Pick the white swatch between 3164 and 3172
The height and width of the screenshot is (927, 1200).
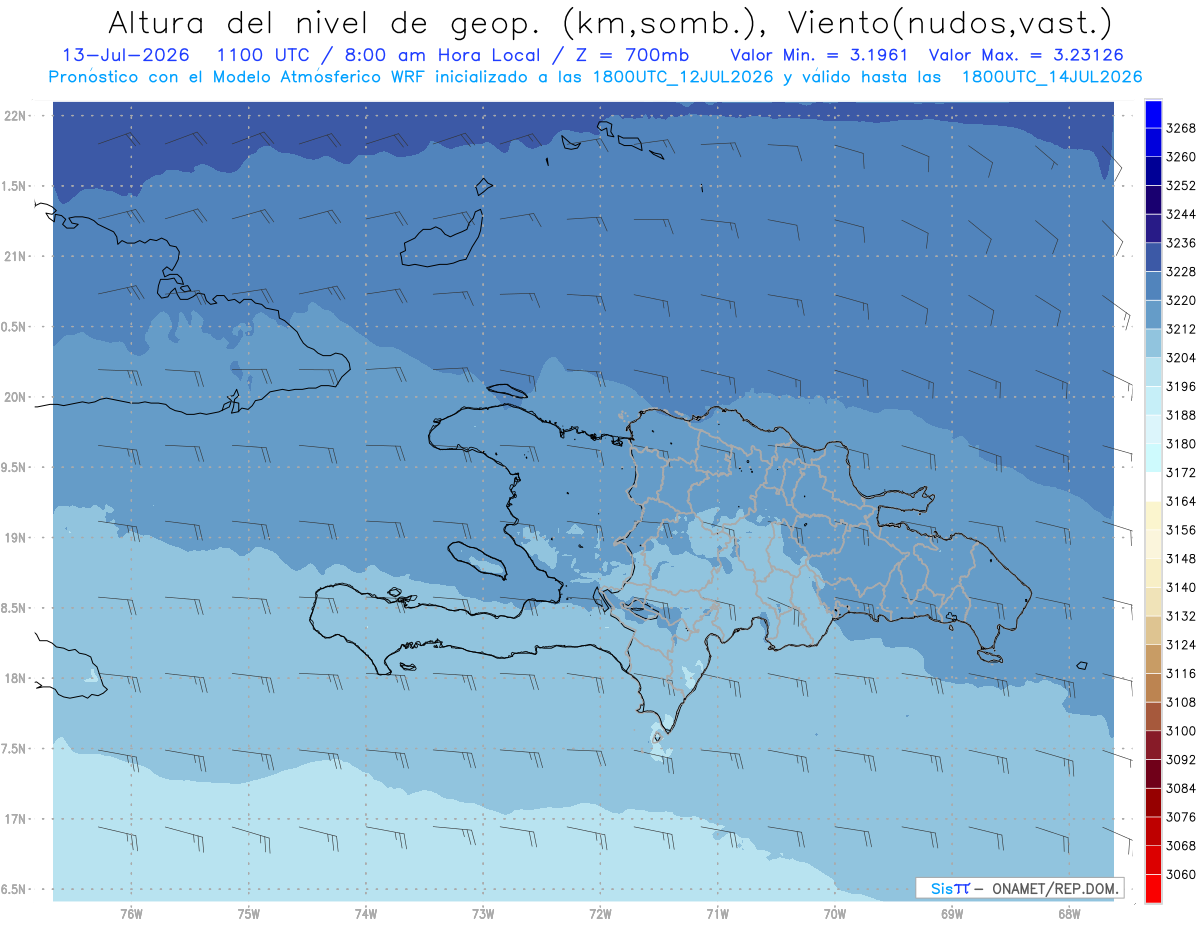[1152, 487]
